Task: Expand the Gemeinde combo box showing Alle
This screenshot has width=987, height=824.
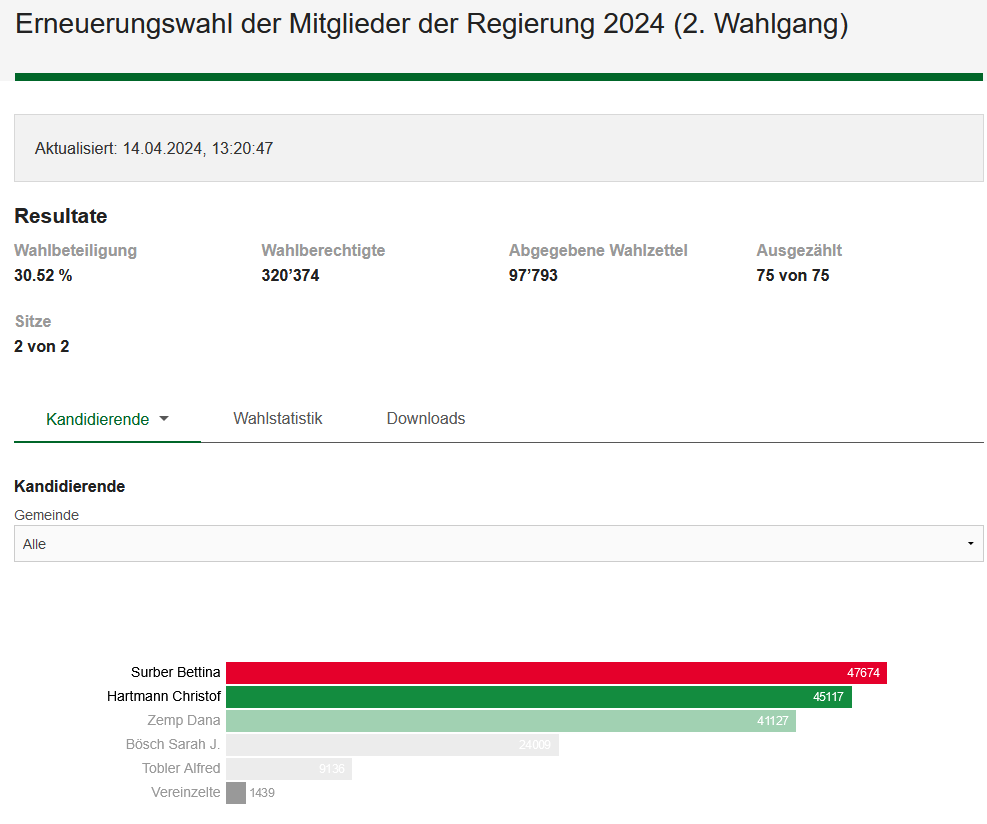Action: click(x=498, y=543)
